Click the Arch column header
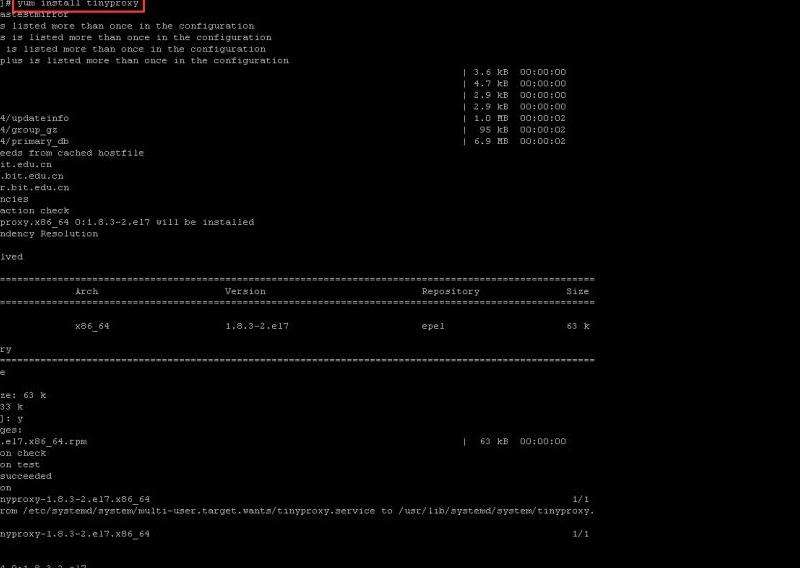 point(87,291)
